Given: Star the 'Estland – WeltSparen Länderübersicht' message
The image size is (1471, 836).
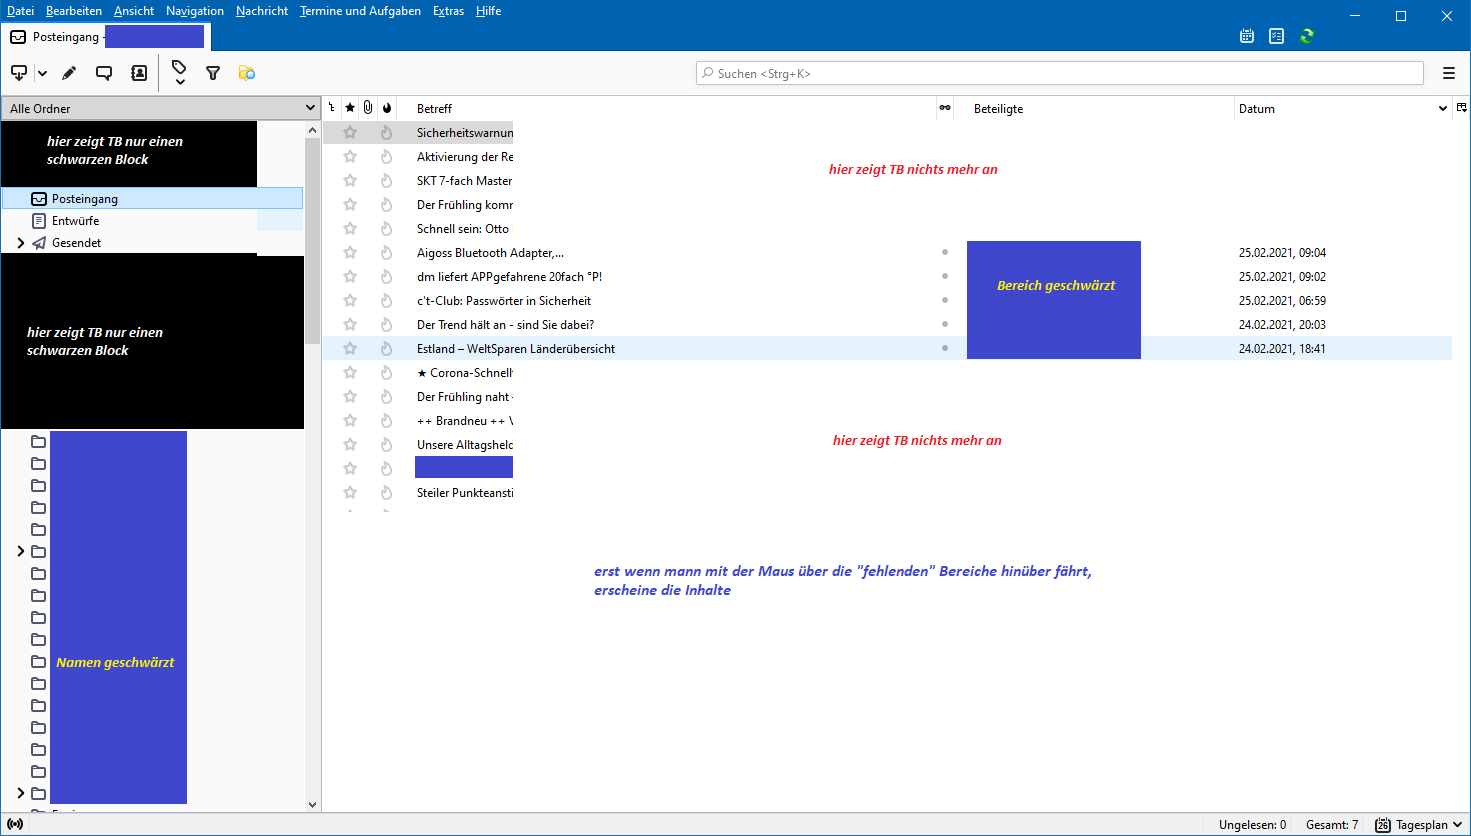Looking at the screenshot, I should 350,349.
